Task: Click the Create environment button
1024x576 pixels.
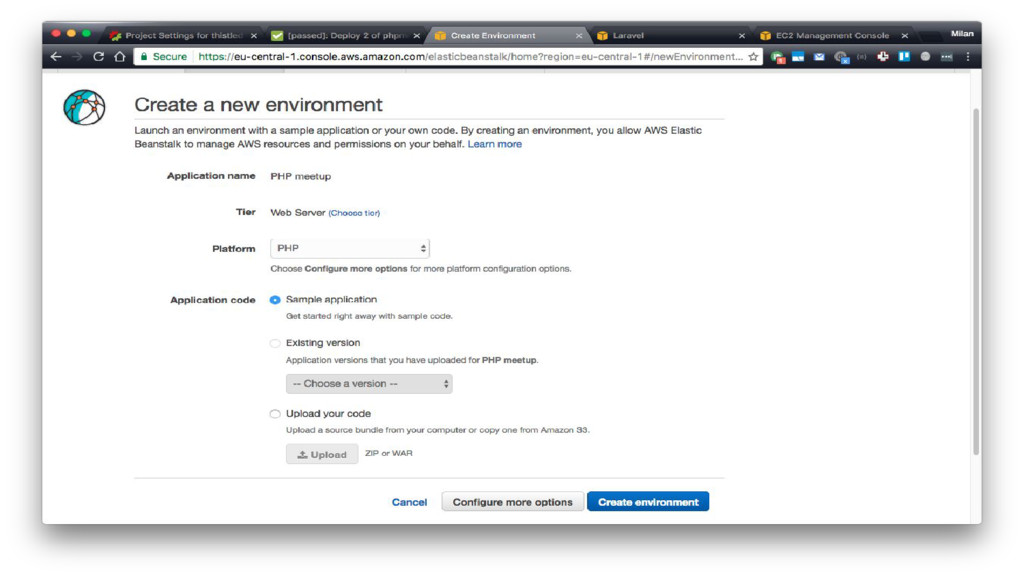Action: tap(648, 502)
